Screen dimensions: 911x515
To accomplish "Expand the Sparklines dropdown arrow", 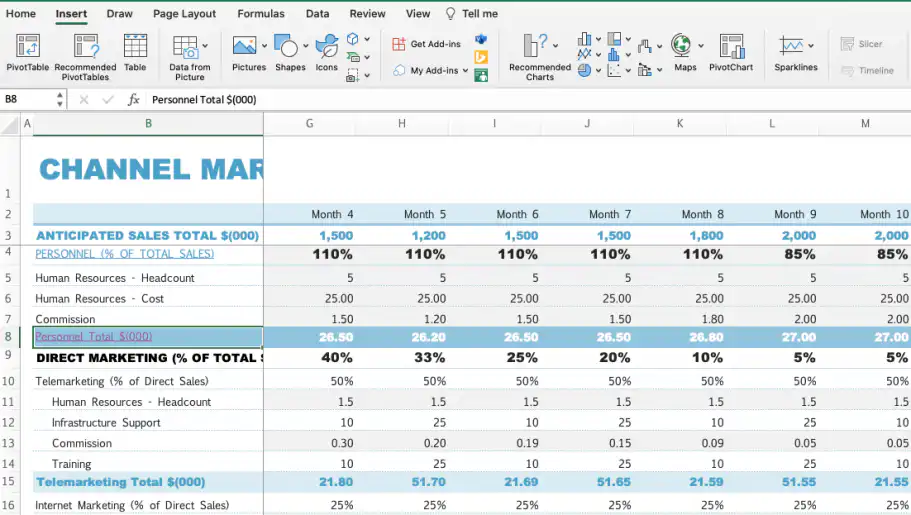I will [x=811, y=45].
